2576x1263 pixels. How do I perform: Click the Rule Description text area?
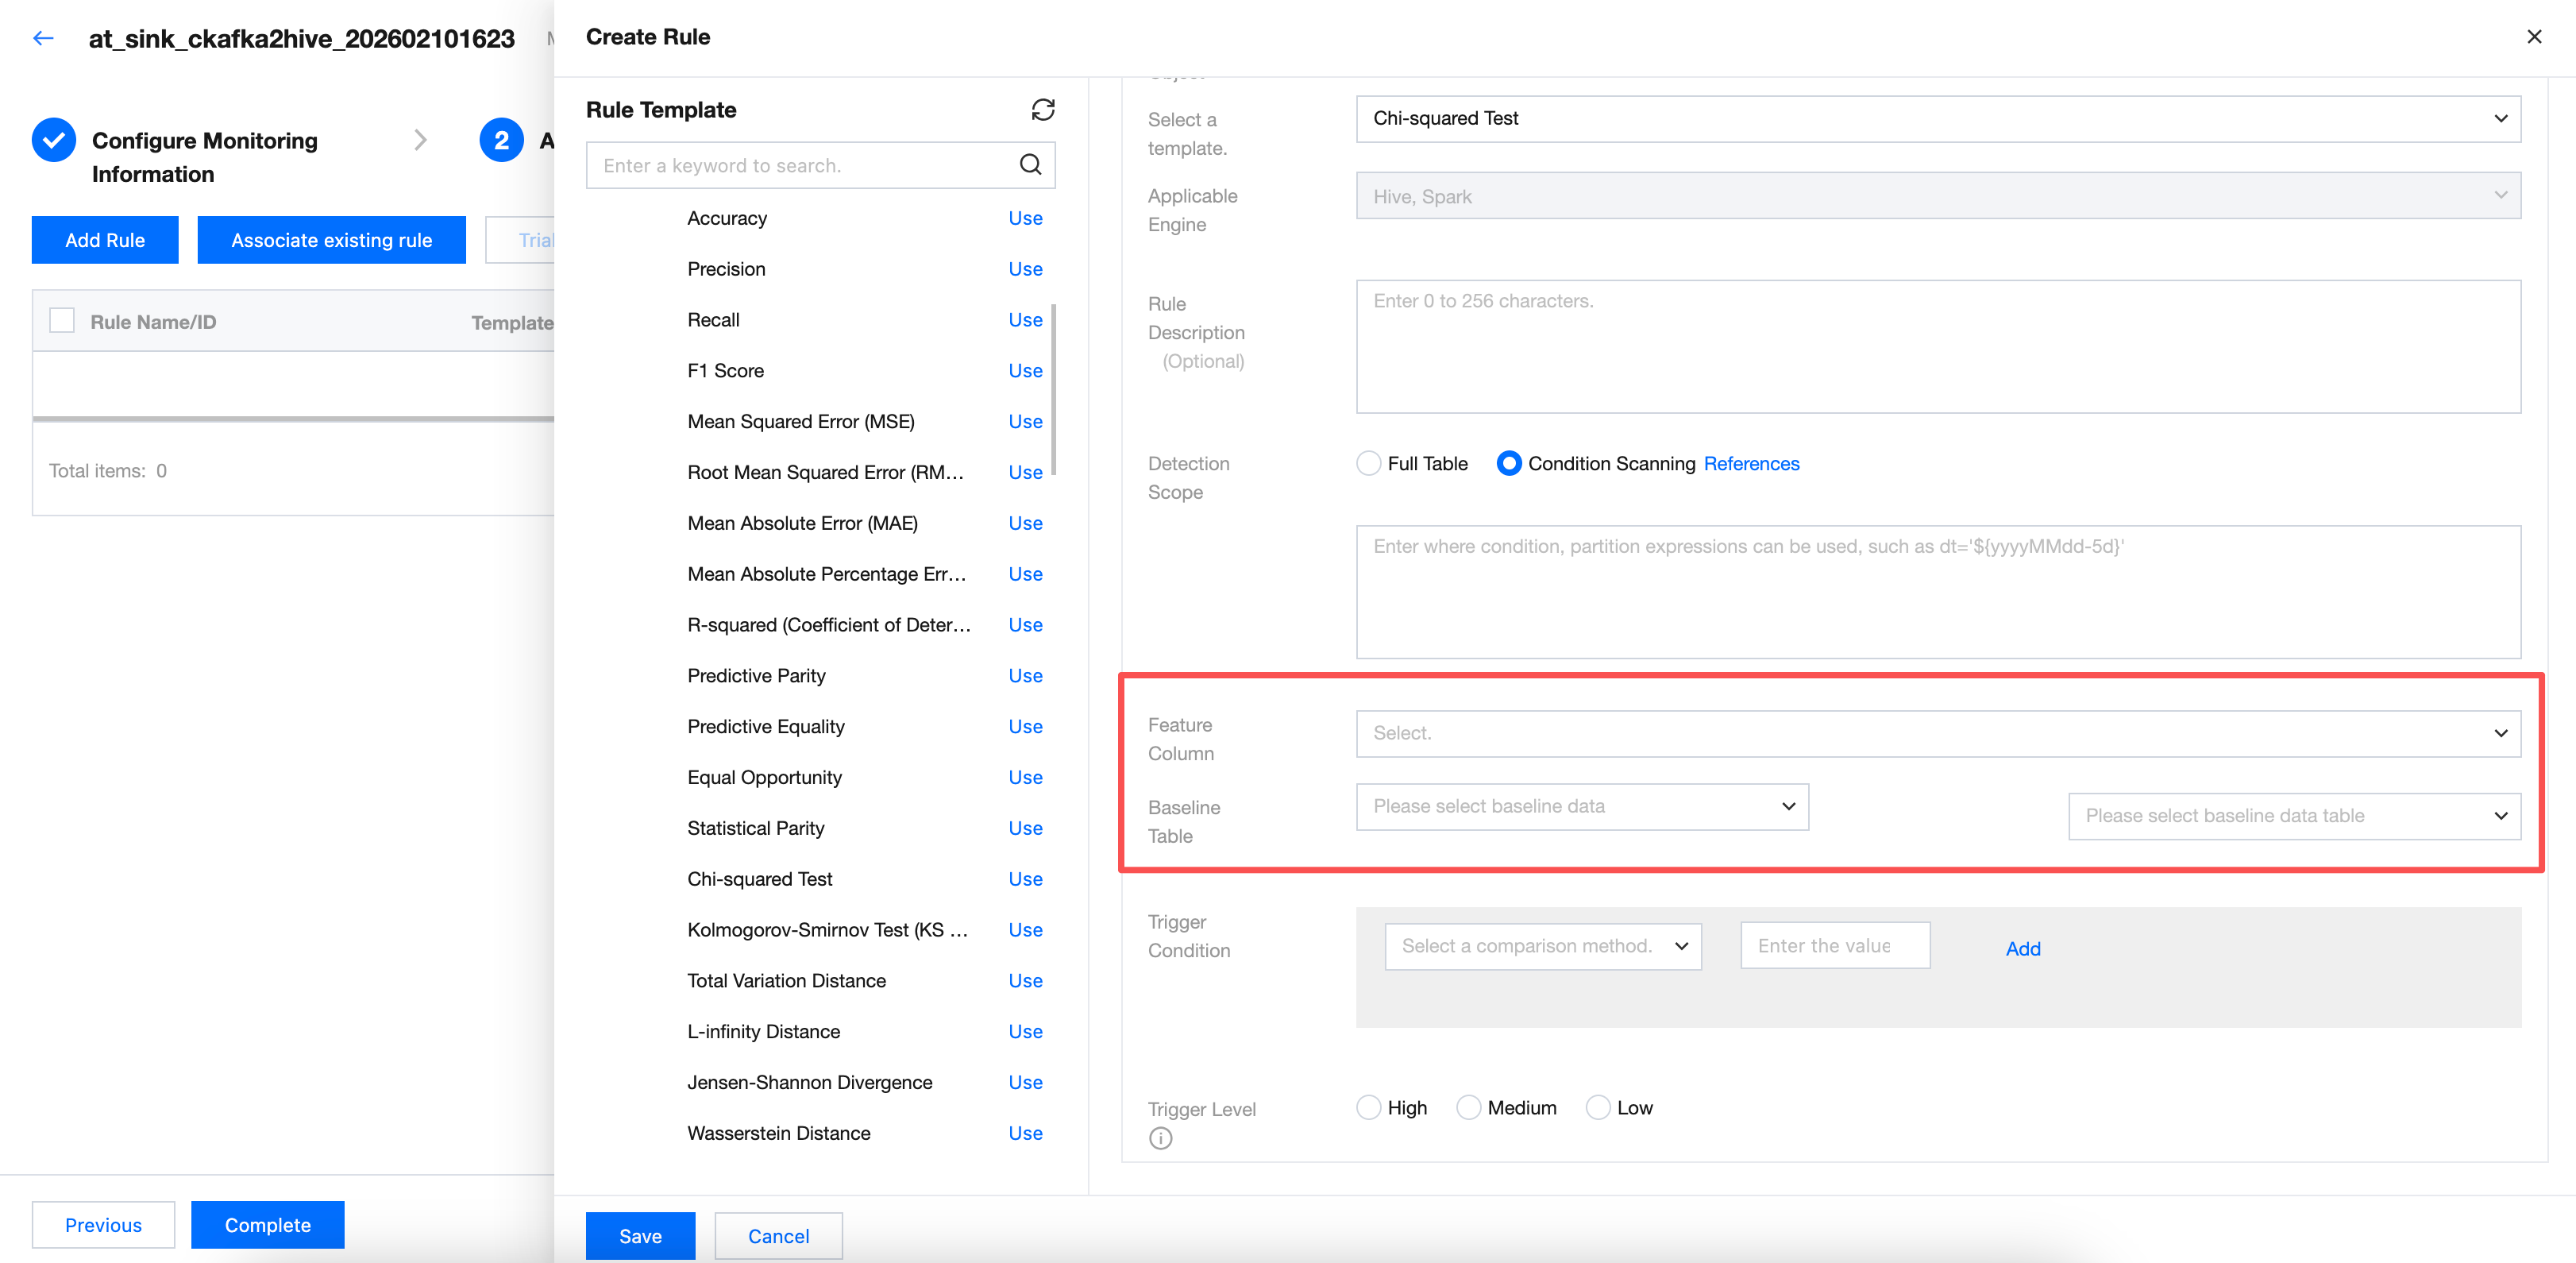point(1937,346)
